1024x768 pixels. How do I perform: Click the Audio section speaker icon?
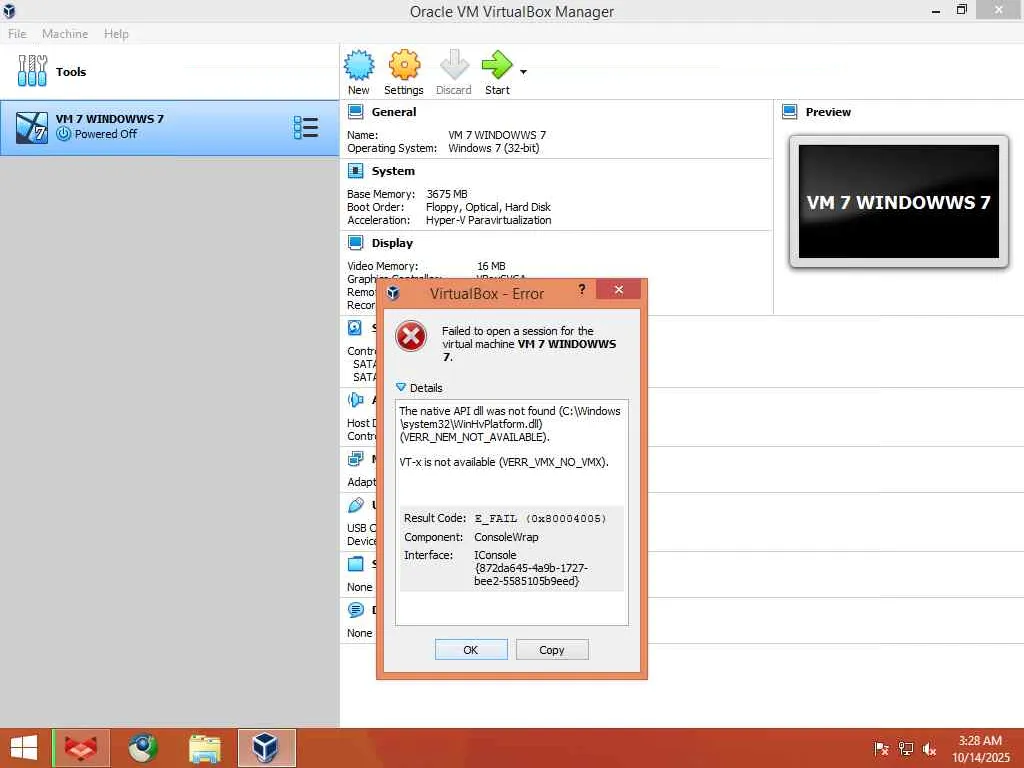pyautogui.click(x=355, y=400)
